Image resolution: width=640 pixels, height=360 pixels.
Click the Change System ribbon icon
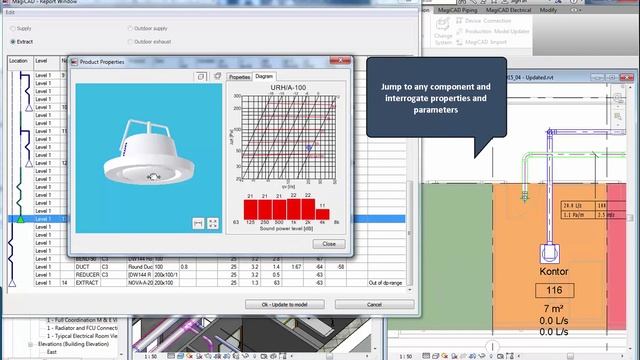[442, 31]
